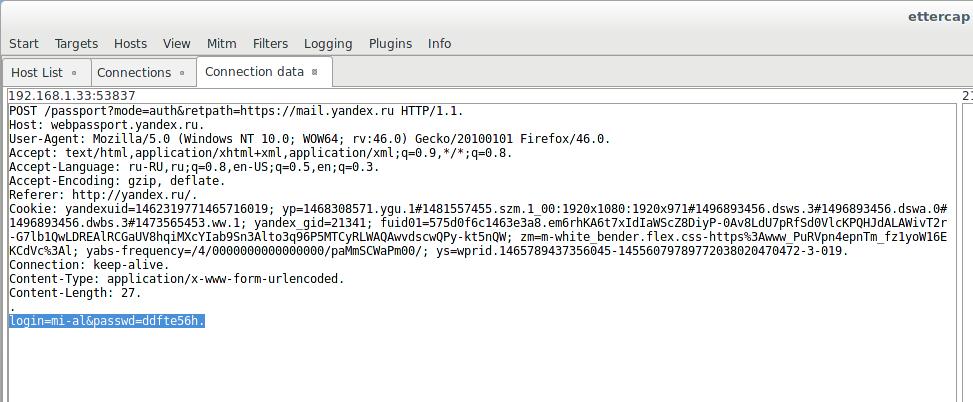Screen dimensions: 973x402
Task: Open the Logging menu
Action: pyautogui.click(x=328, y=44)
